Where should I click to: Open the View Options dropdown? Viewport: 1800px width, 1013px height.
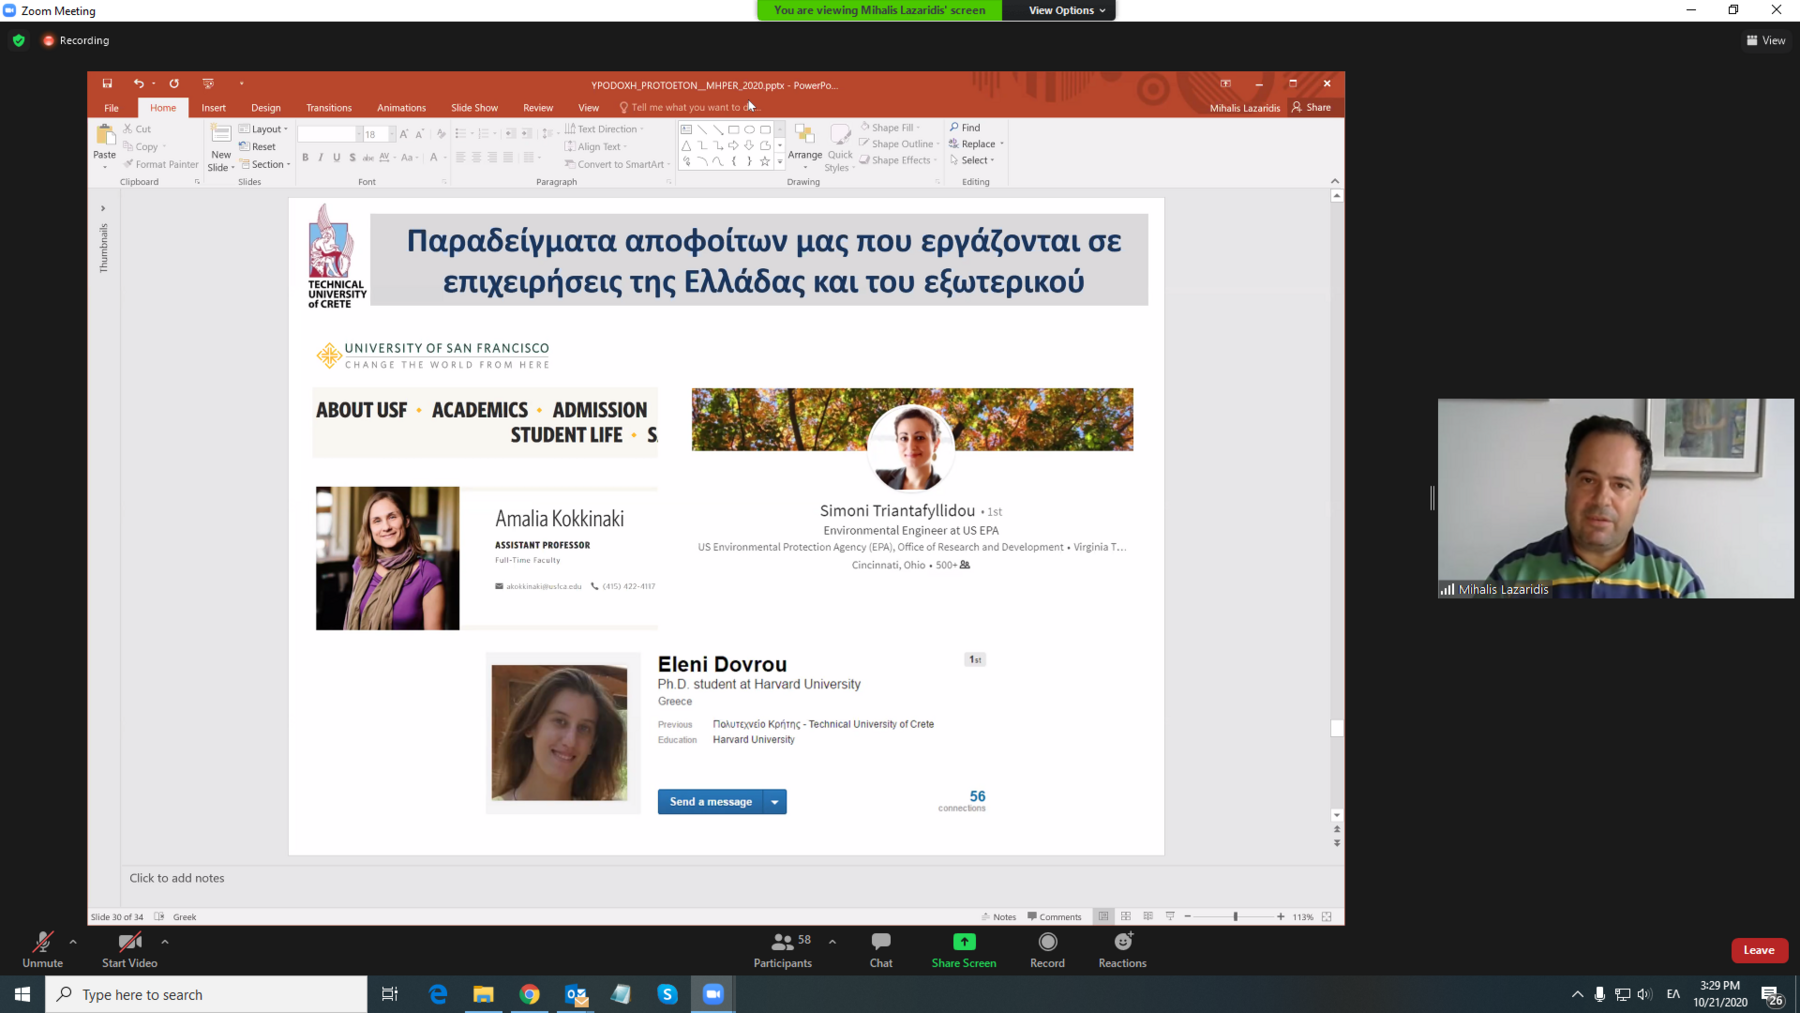point(1066,10)
